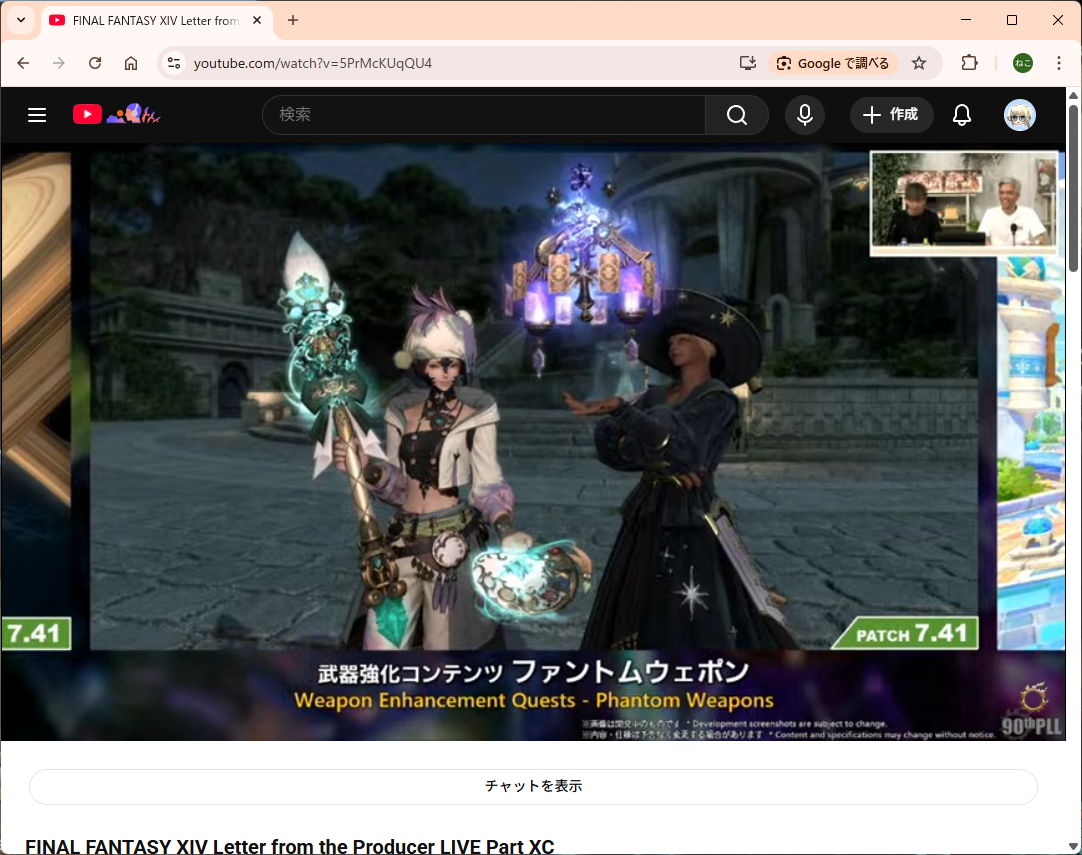Focus the YouTube 検索 search field
Viewport: 1082px width, 855px height.
click(483, 115)
